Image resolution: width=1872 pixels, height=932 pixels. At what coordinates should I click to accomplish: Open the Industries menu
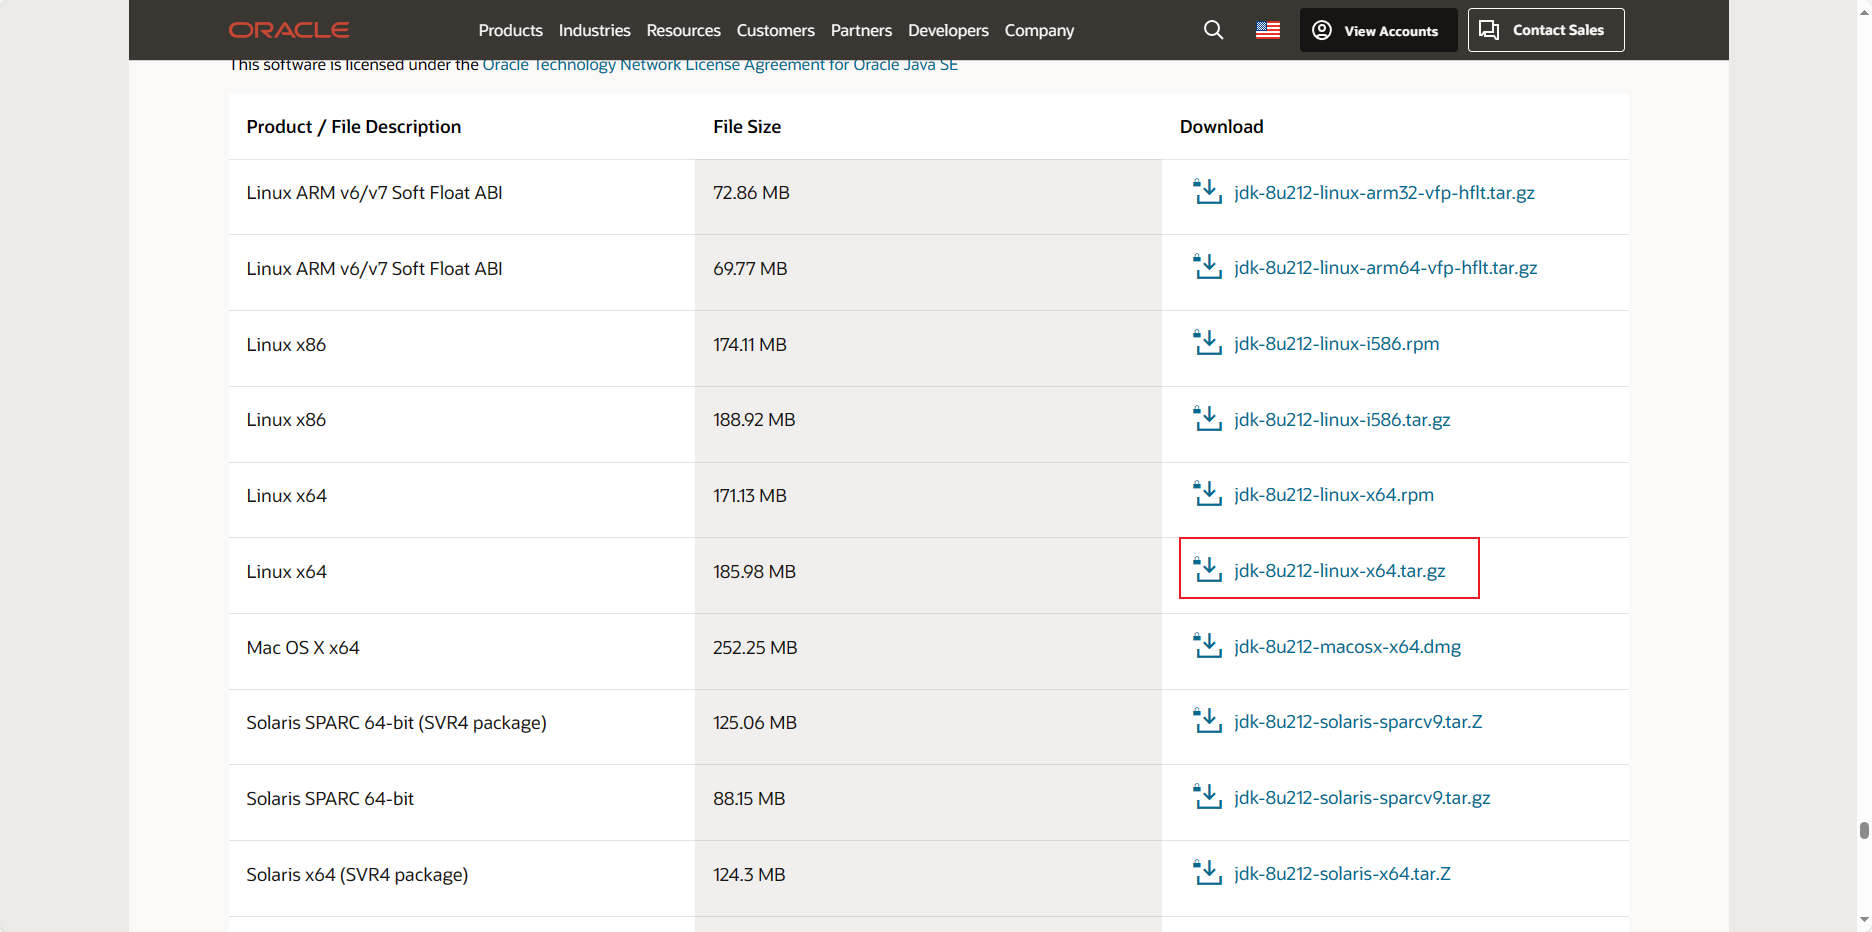point(594,30)
